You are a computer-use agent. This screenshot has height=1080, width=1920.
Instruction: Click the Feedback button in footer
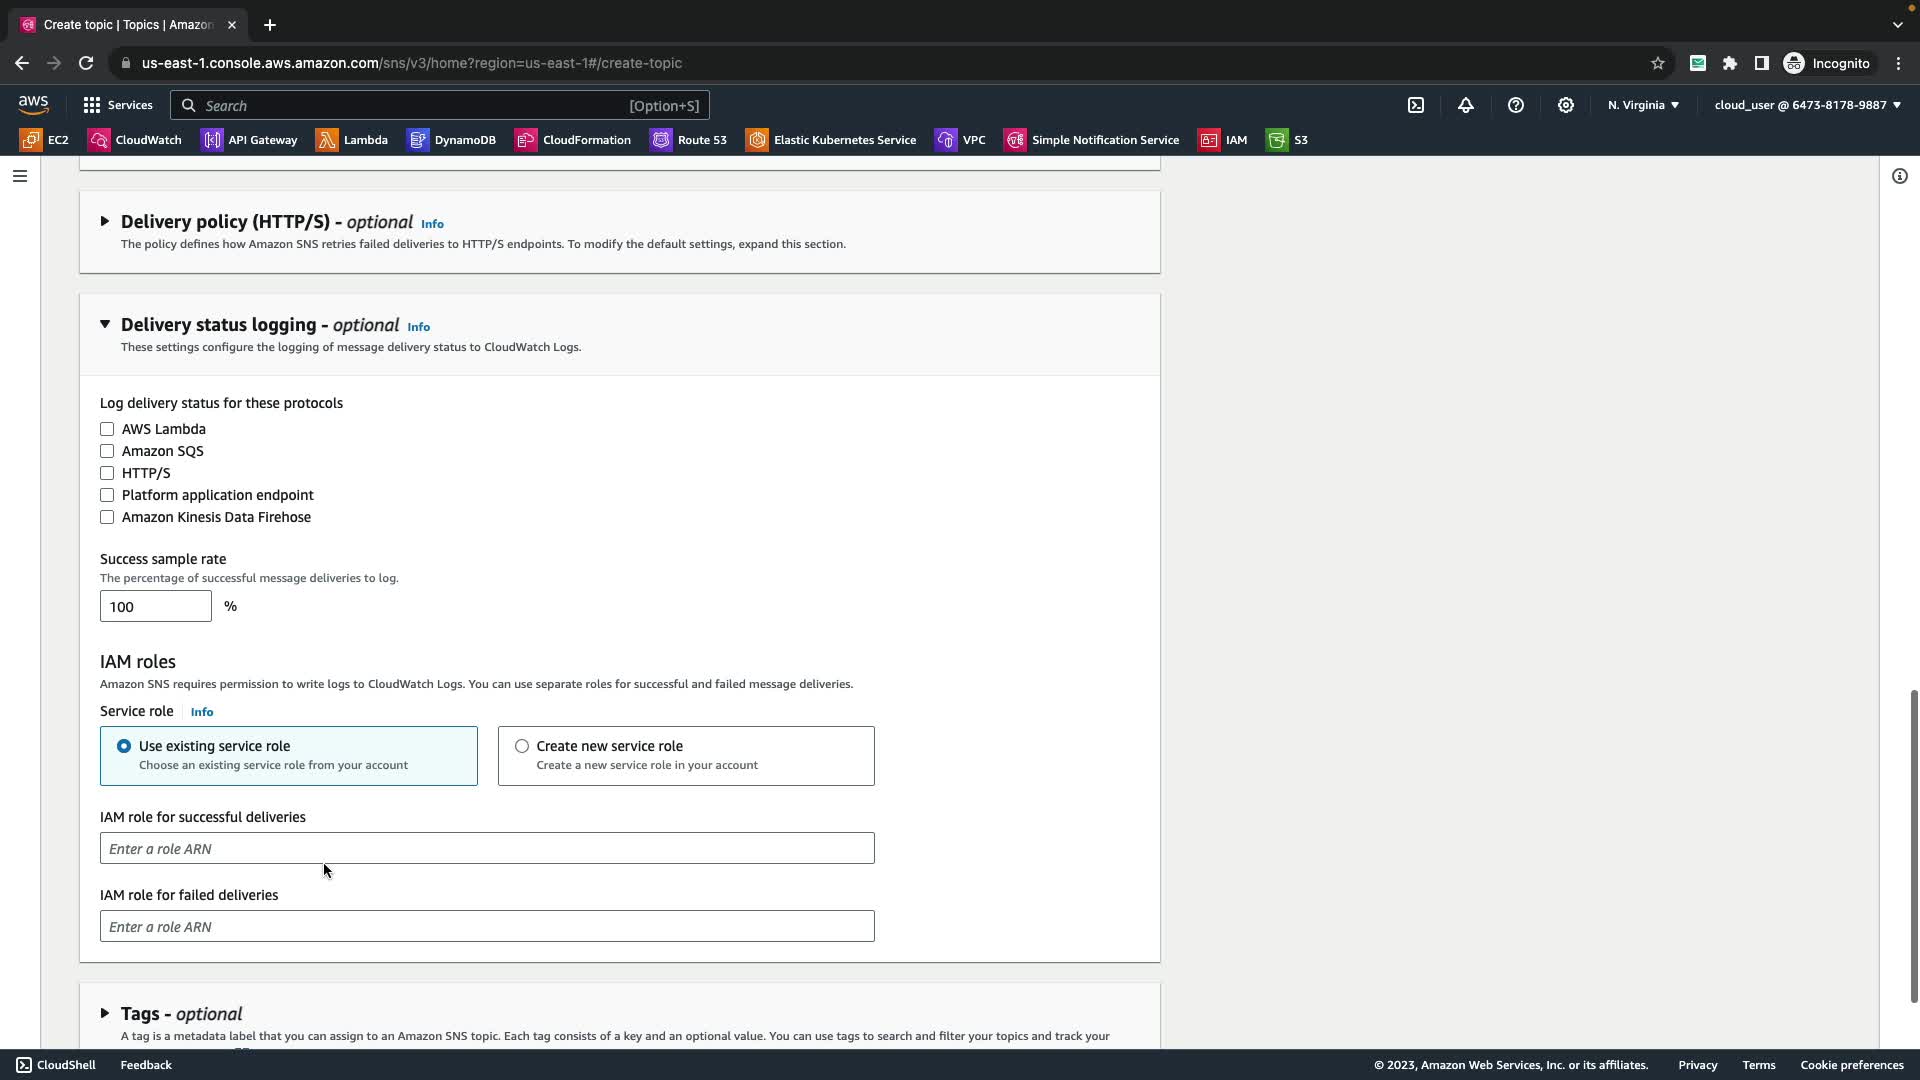146,1065
